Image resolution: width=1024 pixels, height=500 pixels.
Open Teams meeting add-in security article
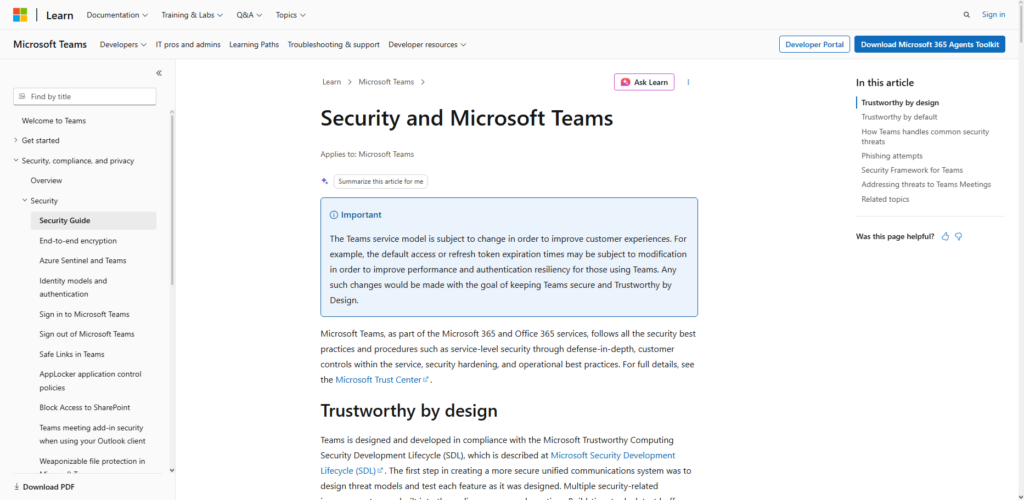pyautogui.click(x=91, y=434)
